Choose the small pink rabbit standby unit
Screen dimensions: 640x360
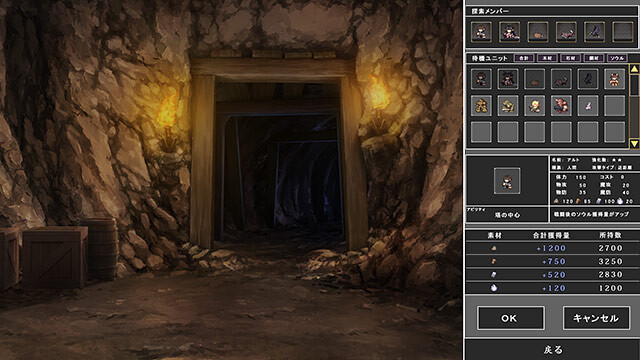point(588,106)
